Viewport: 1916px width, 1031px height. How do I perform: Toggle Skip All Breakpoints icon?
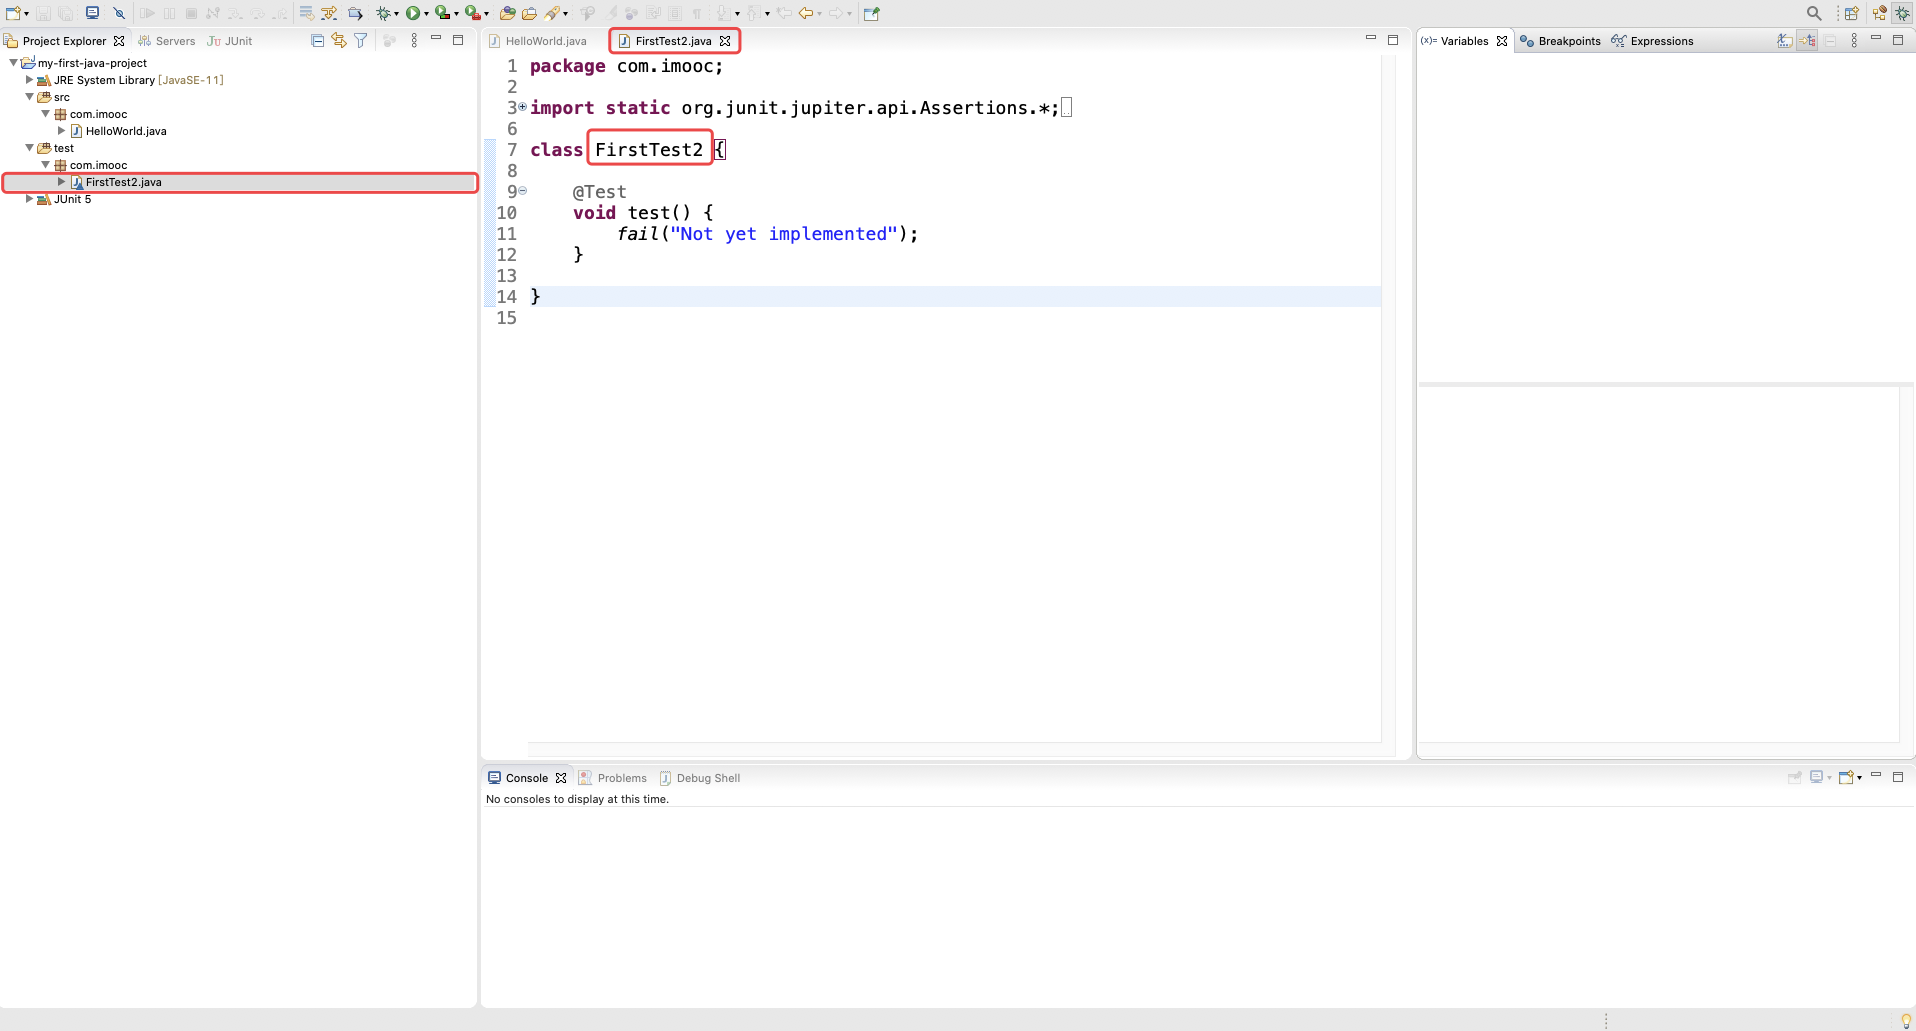119,13
